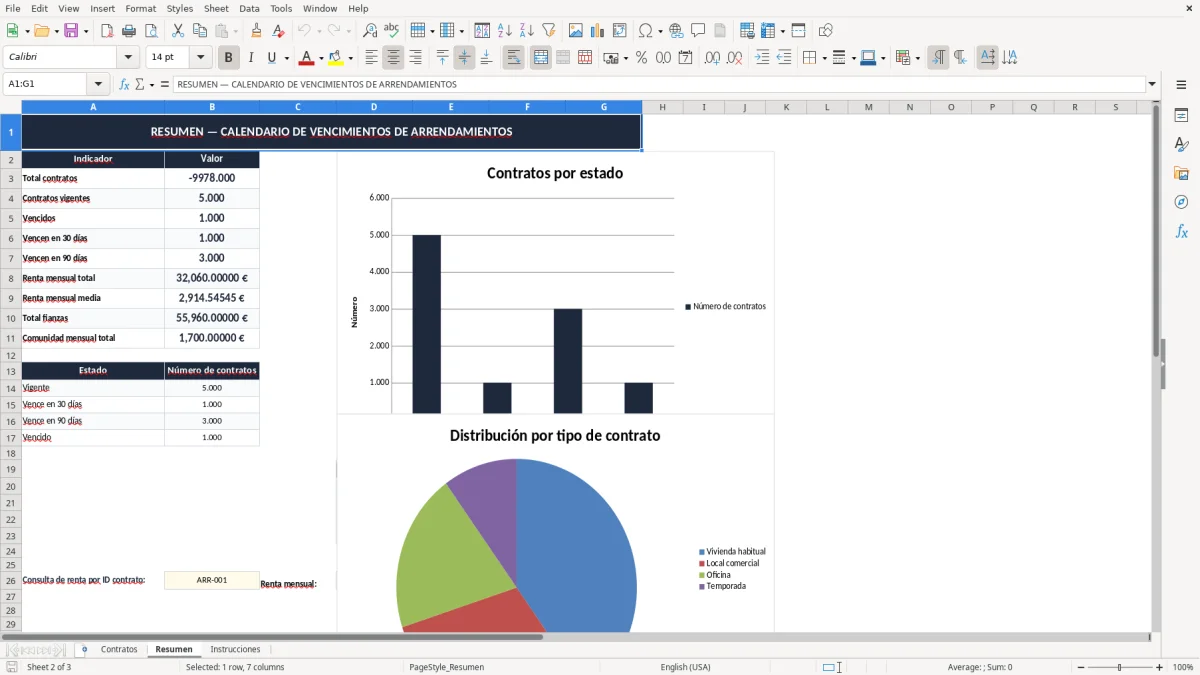The image size is (1200, 675).
Task: Open Sidebar Navigator compass icon
Action: [1181, 202]
